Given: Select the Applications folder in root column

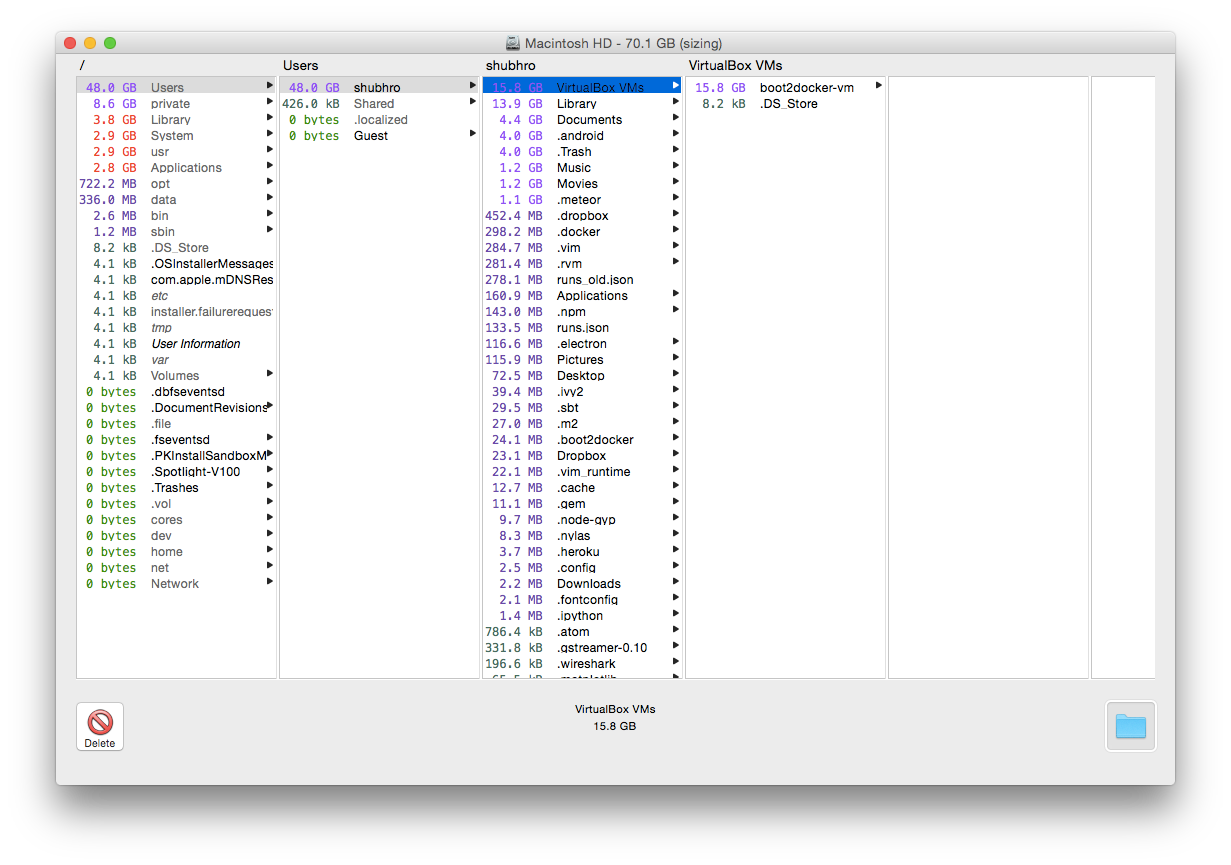Looking at the screenshot, I should 186,168.
